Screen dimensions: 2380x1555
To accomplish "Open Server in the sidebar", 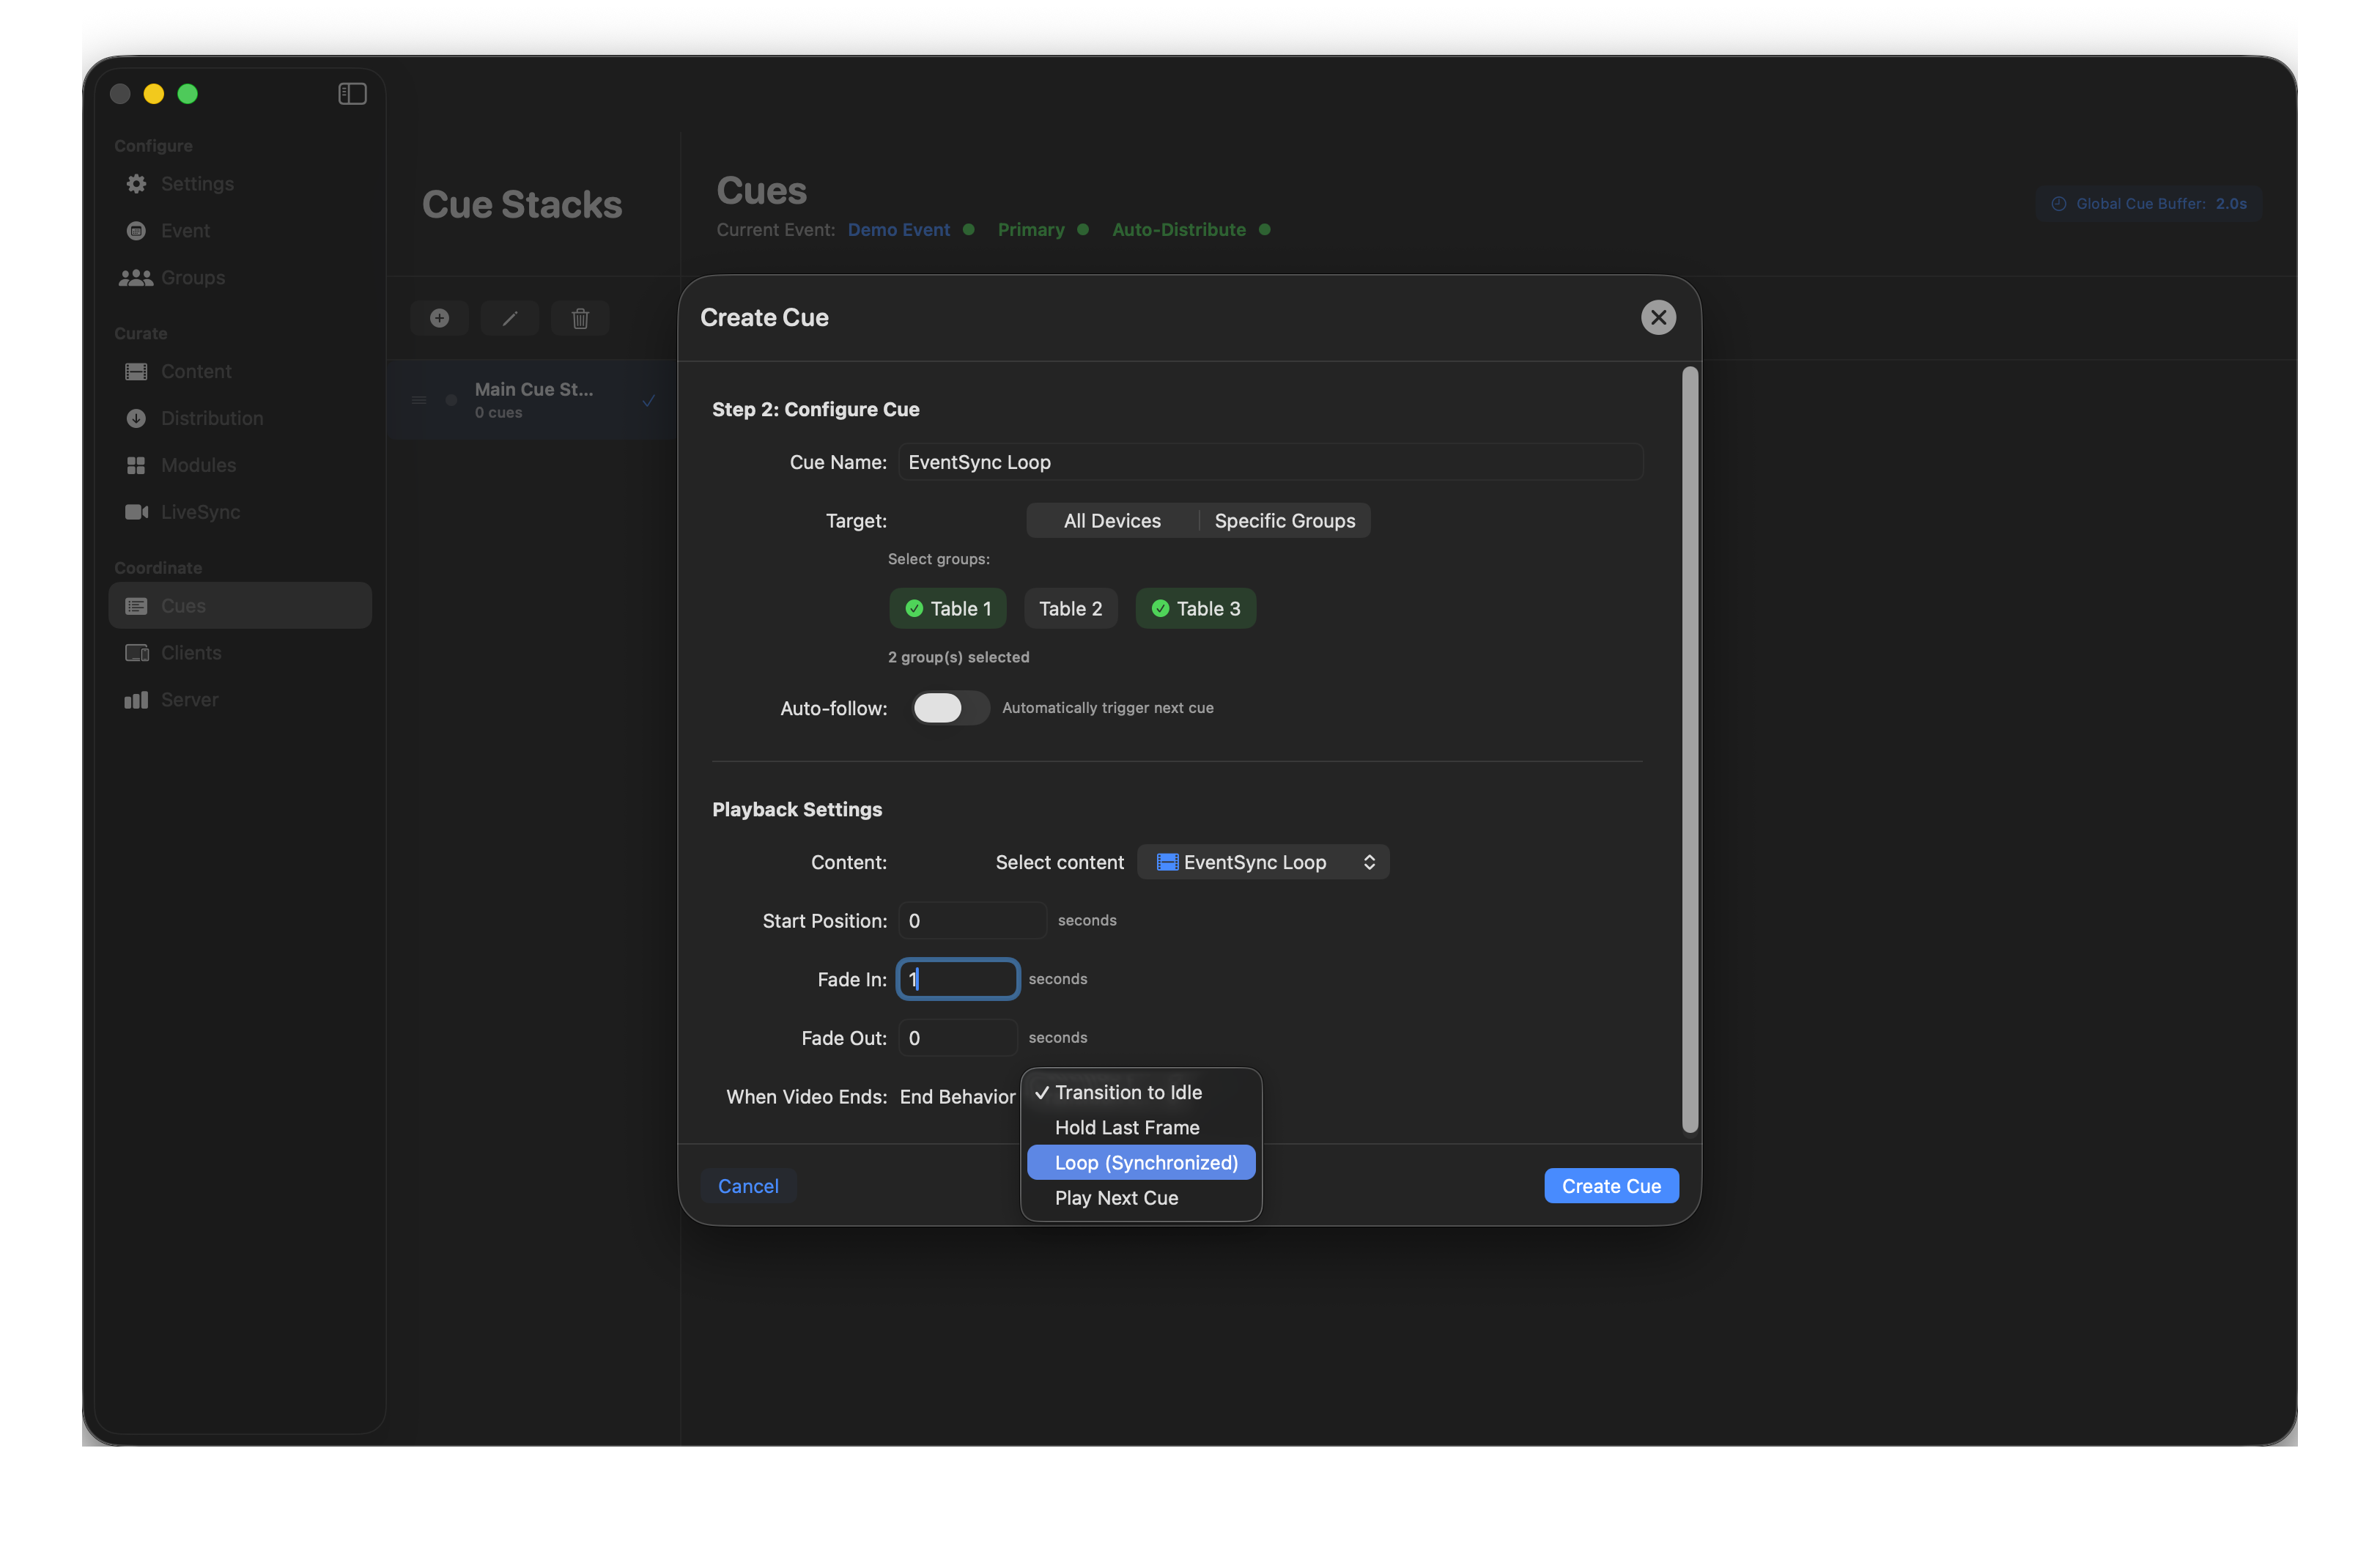I will point(240,700).
